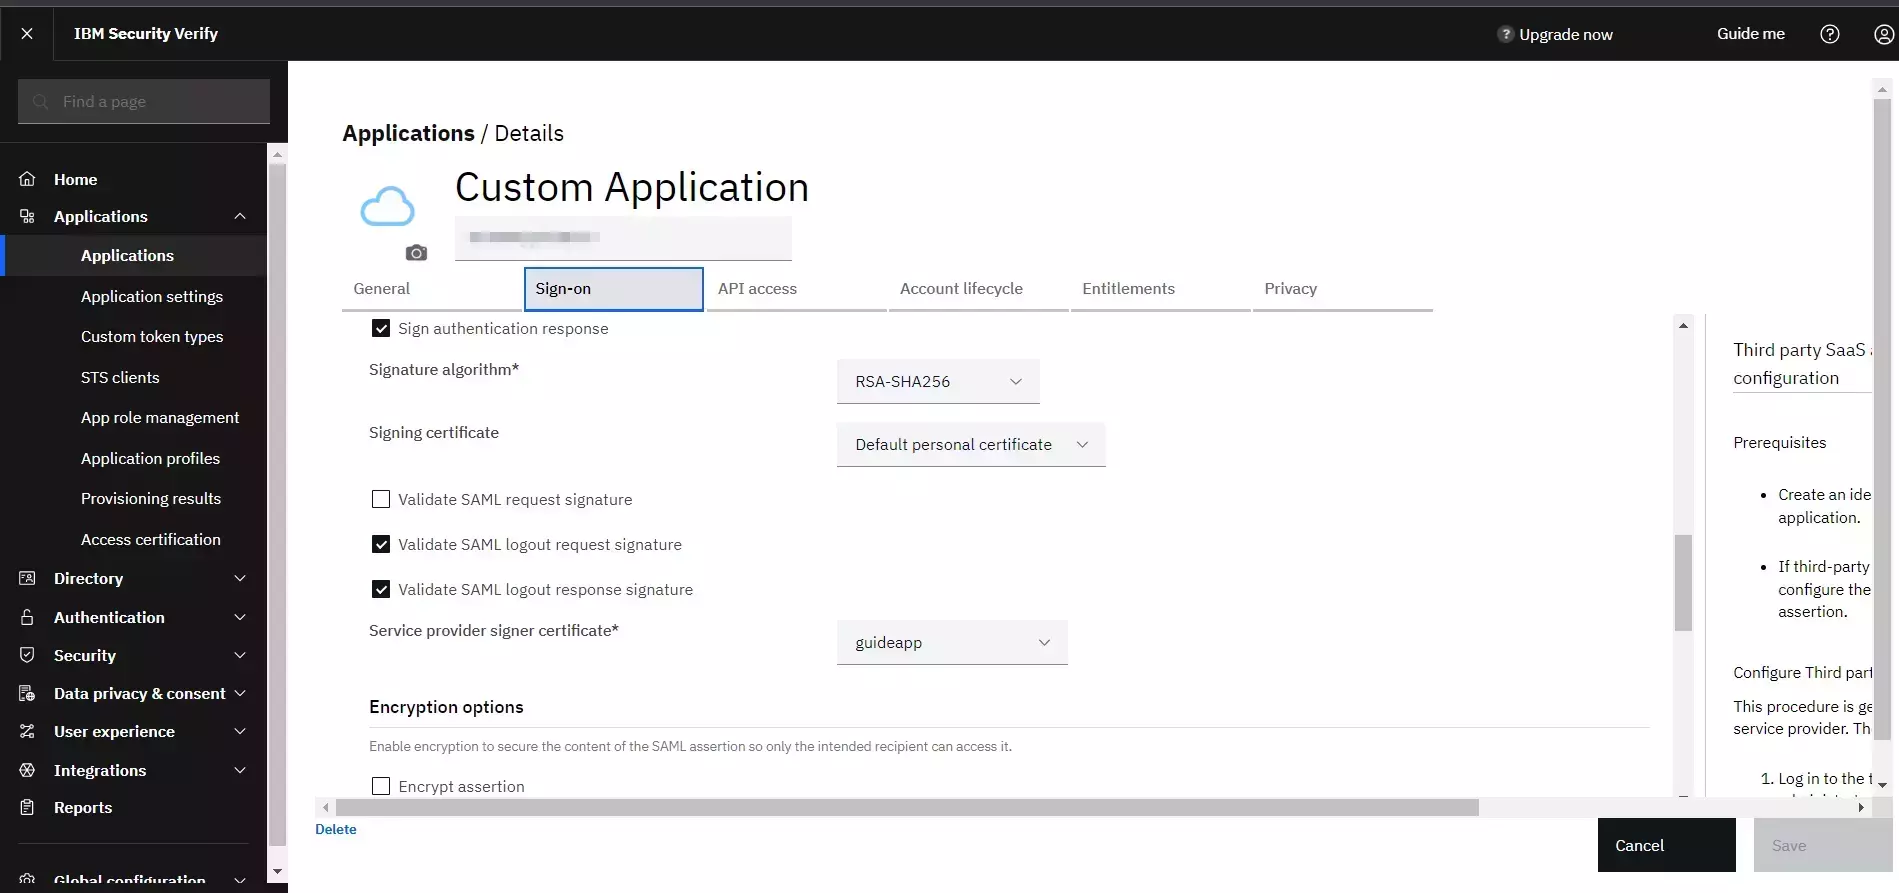Select the Sign-on tab
The image size is (1899, 893).
(x=614, y=289)
